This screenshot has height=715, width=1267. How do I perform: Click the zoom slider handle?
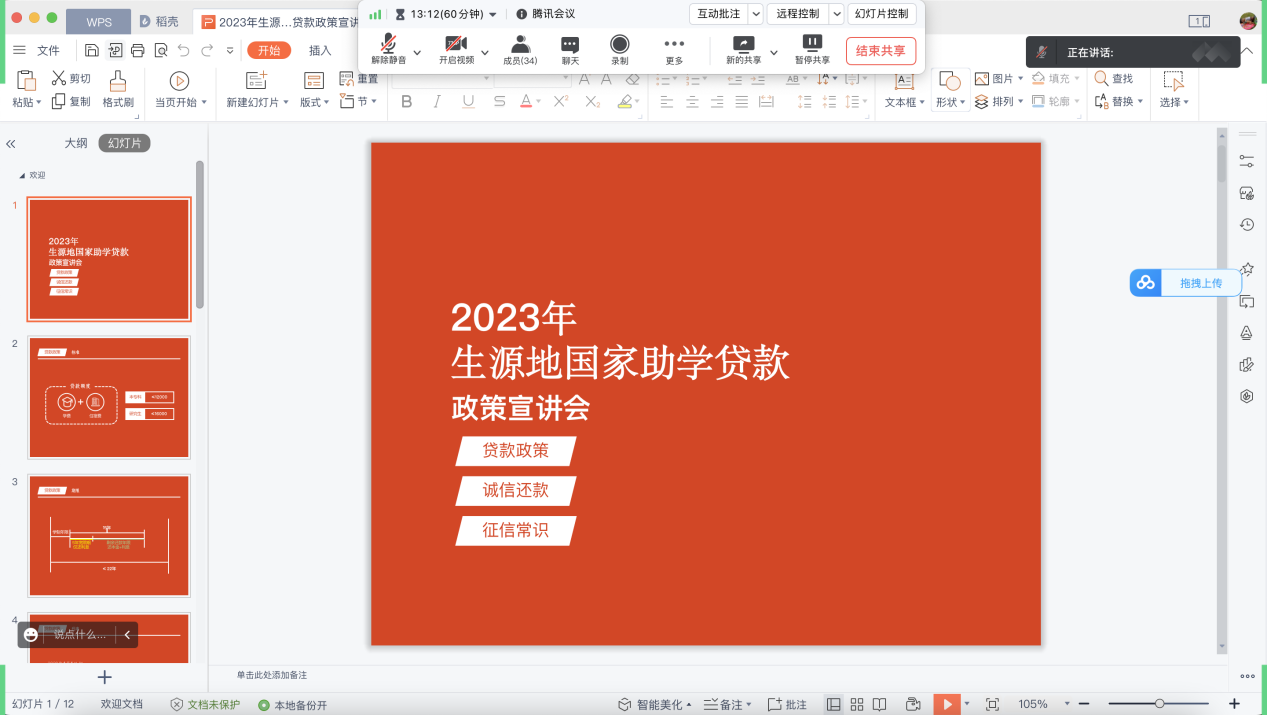(x=1159, y=704)
